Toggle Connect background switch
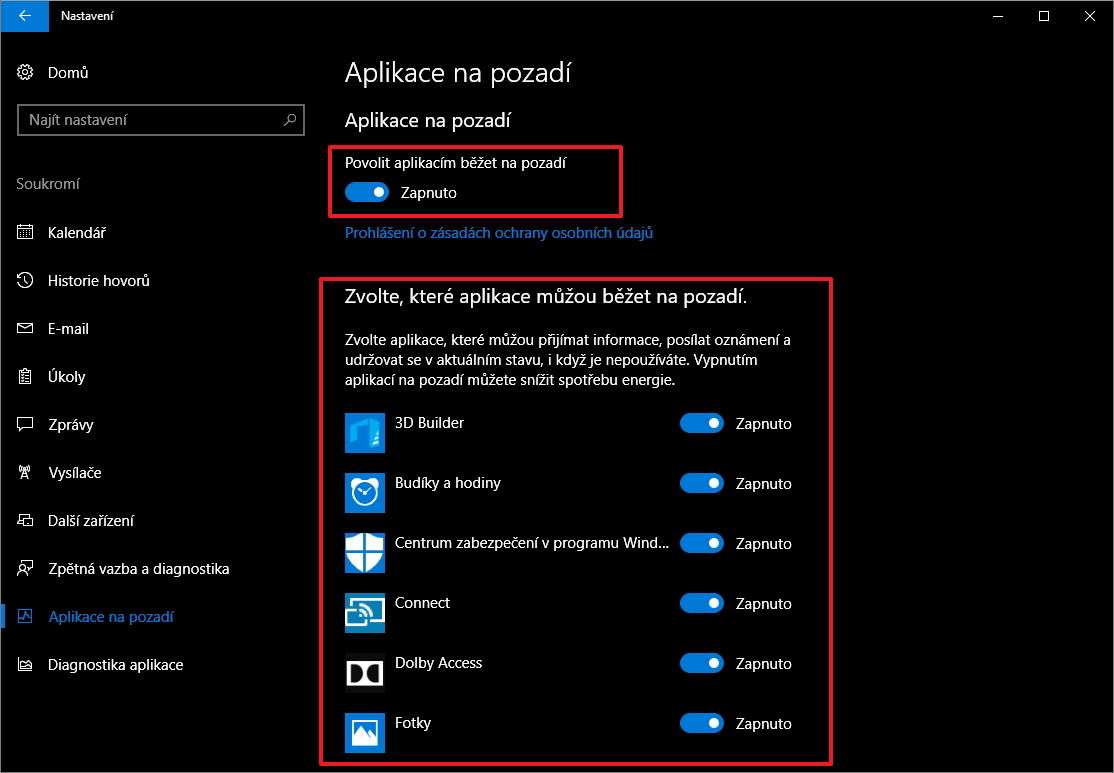1114x773 pixels. (701, 604)
